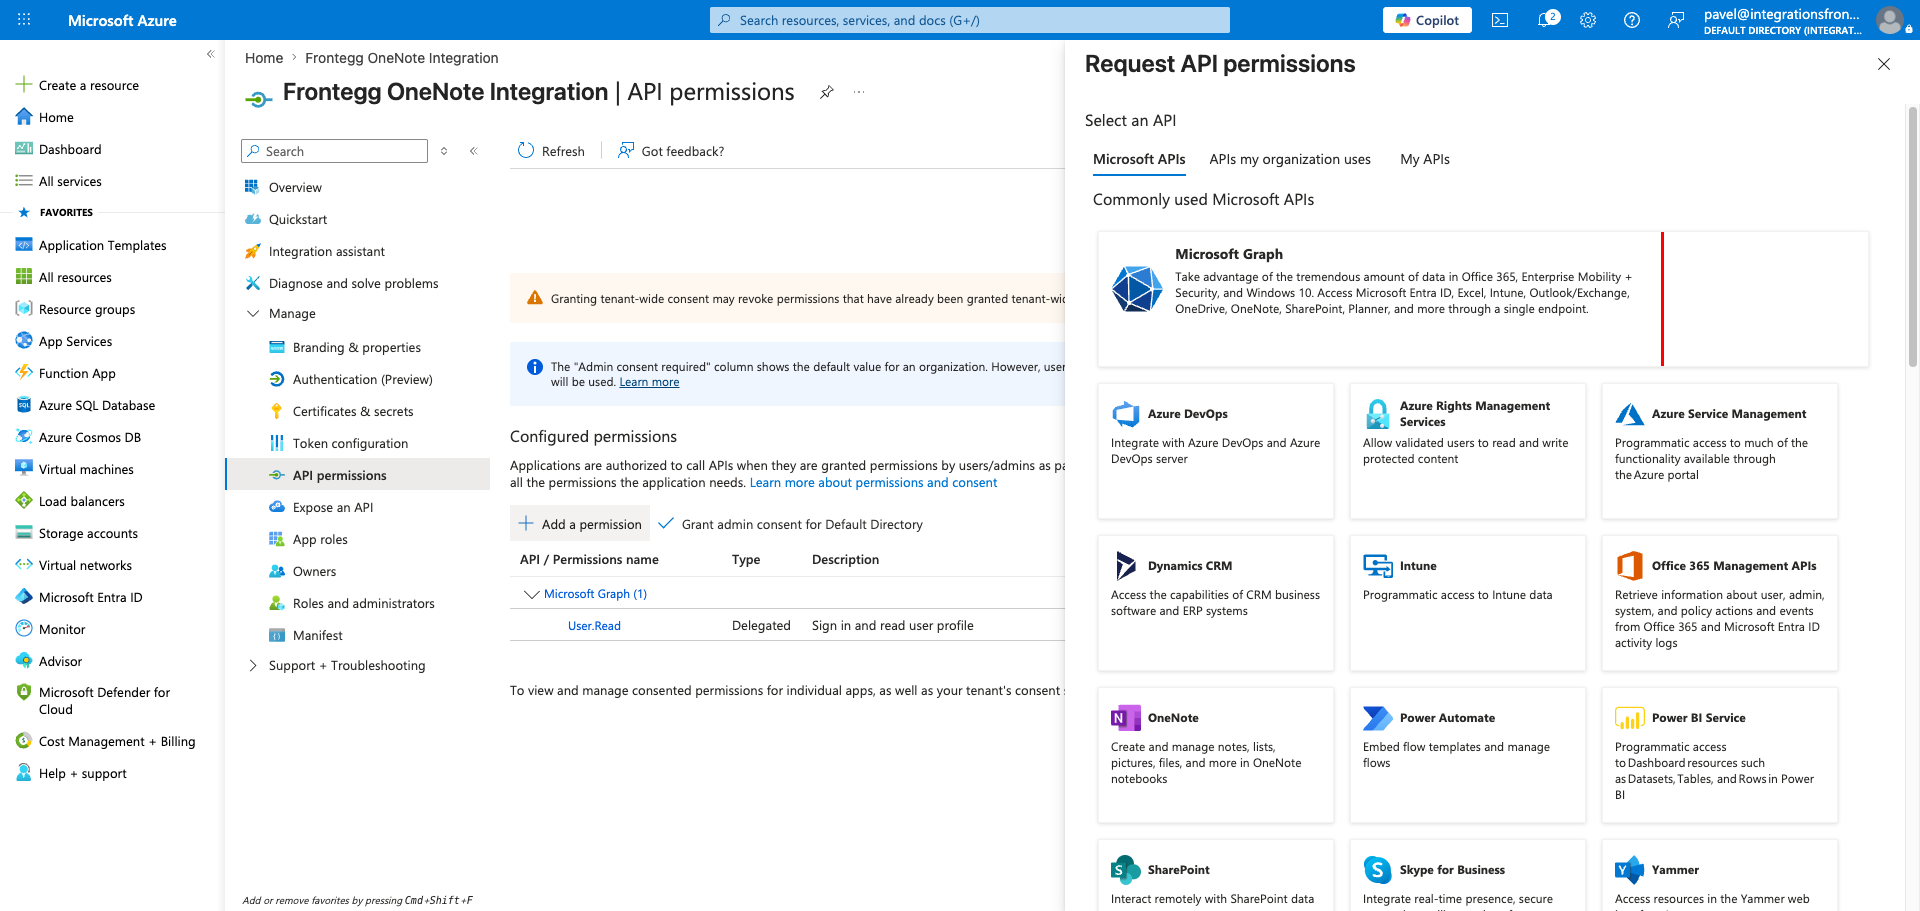Click the User.Read permission link
The width and height of the screenshot is (1920, 911).
pyautogui.click(x=594, y=626)
